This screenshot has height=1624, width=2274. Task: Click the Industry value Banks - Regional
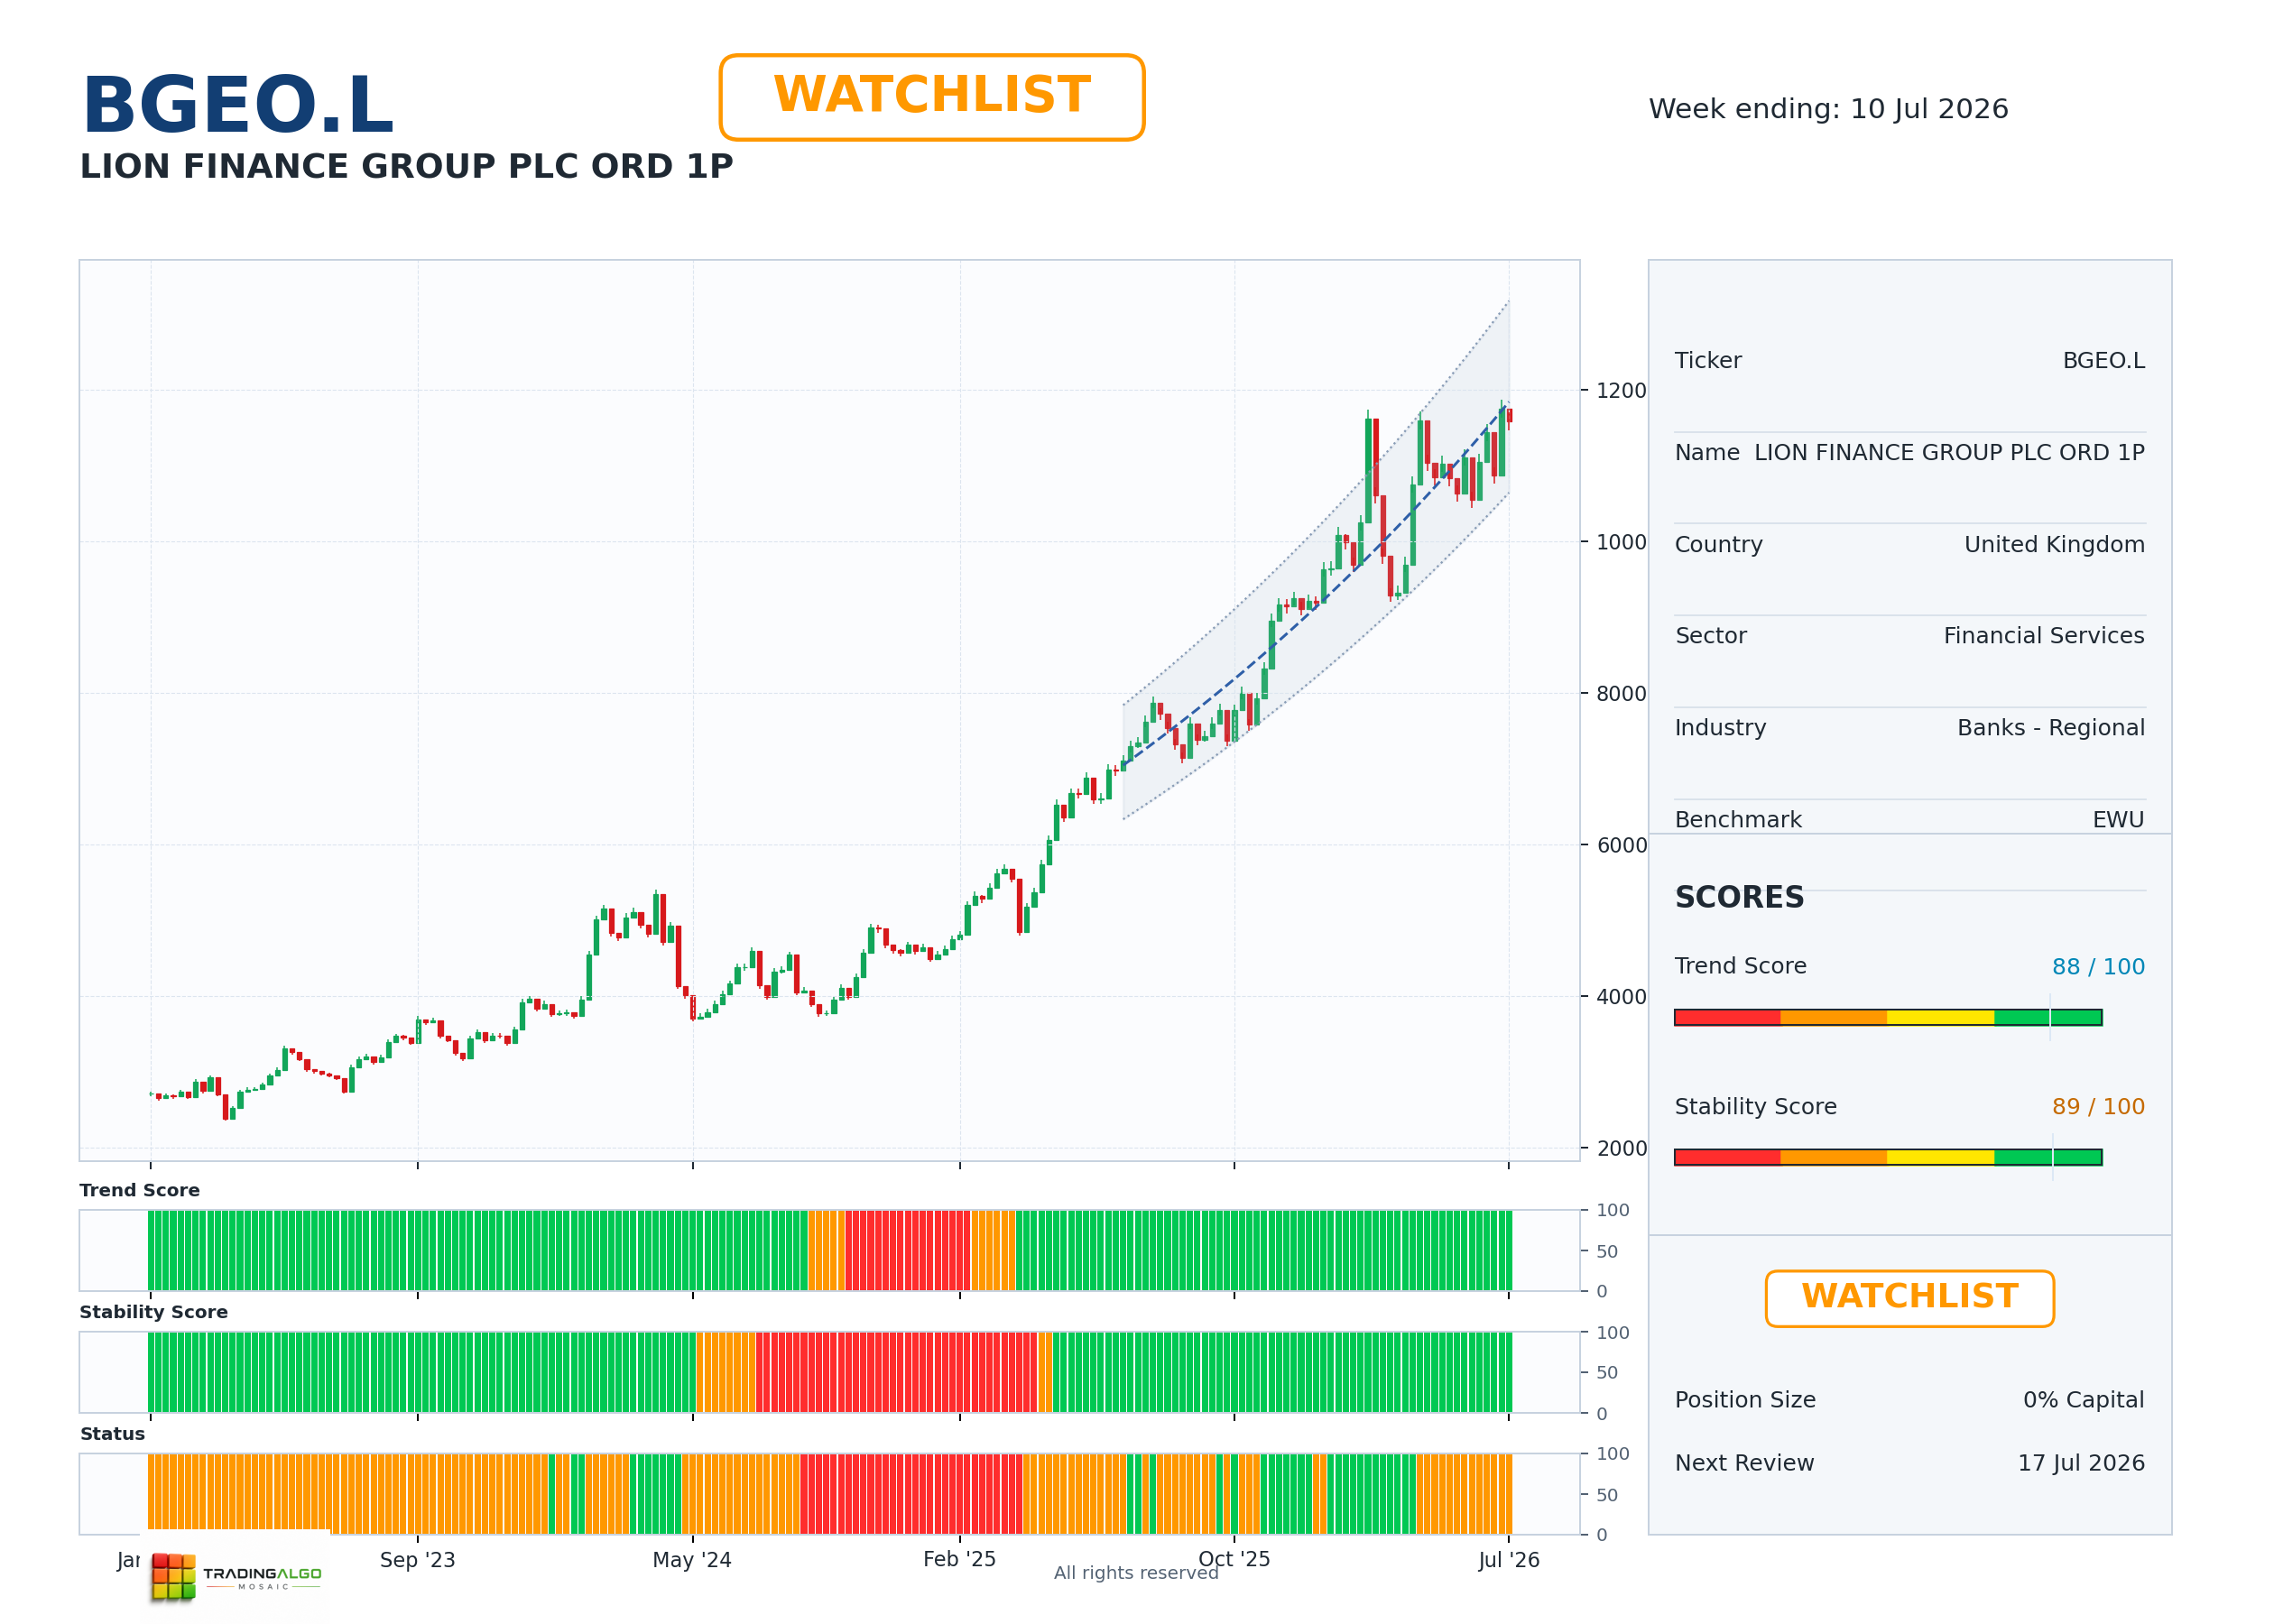point(2051,727)
